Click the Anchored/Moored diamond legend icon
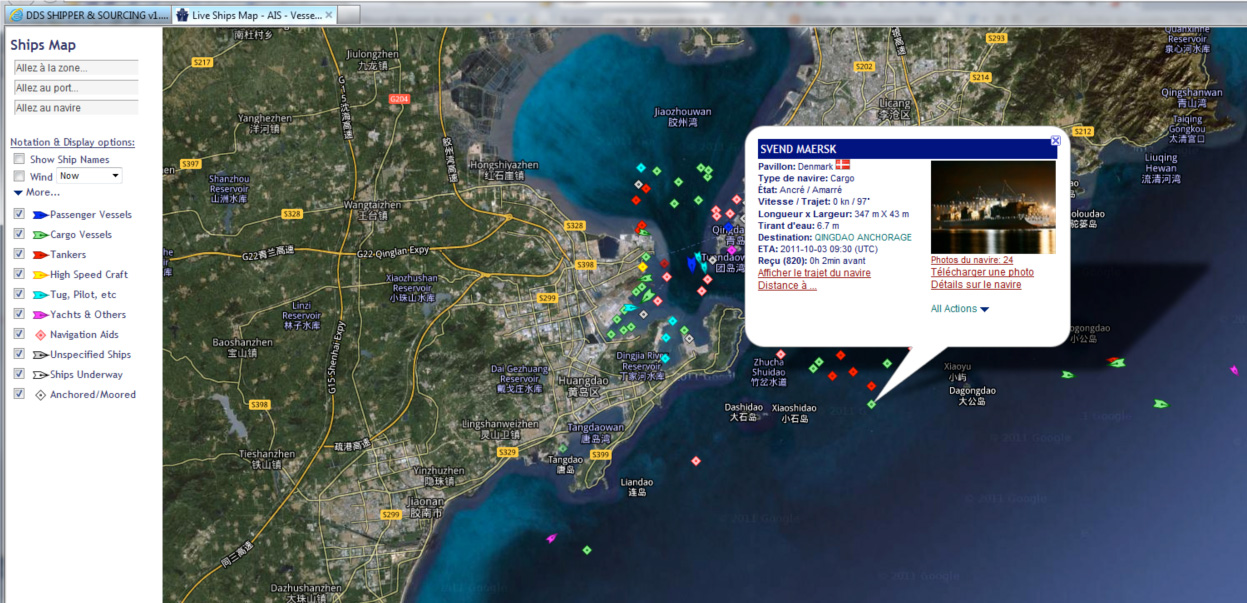The width and height of the screenshot is (1247, 603). point(41,395)
